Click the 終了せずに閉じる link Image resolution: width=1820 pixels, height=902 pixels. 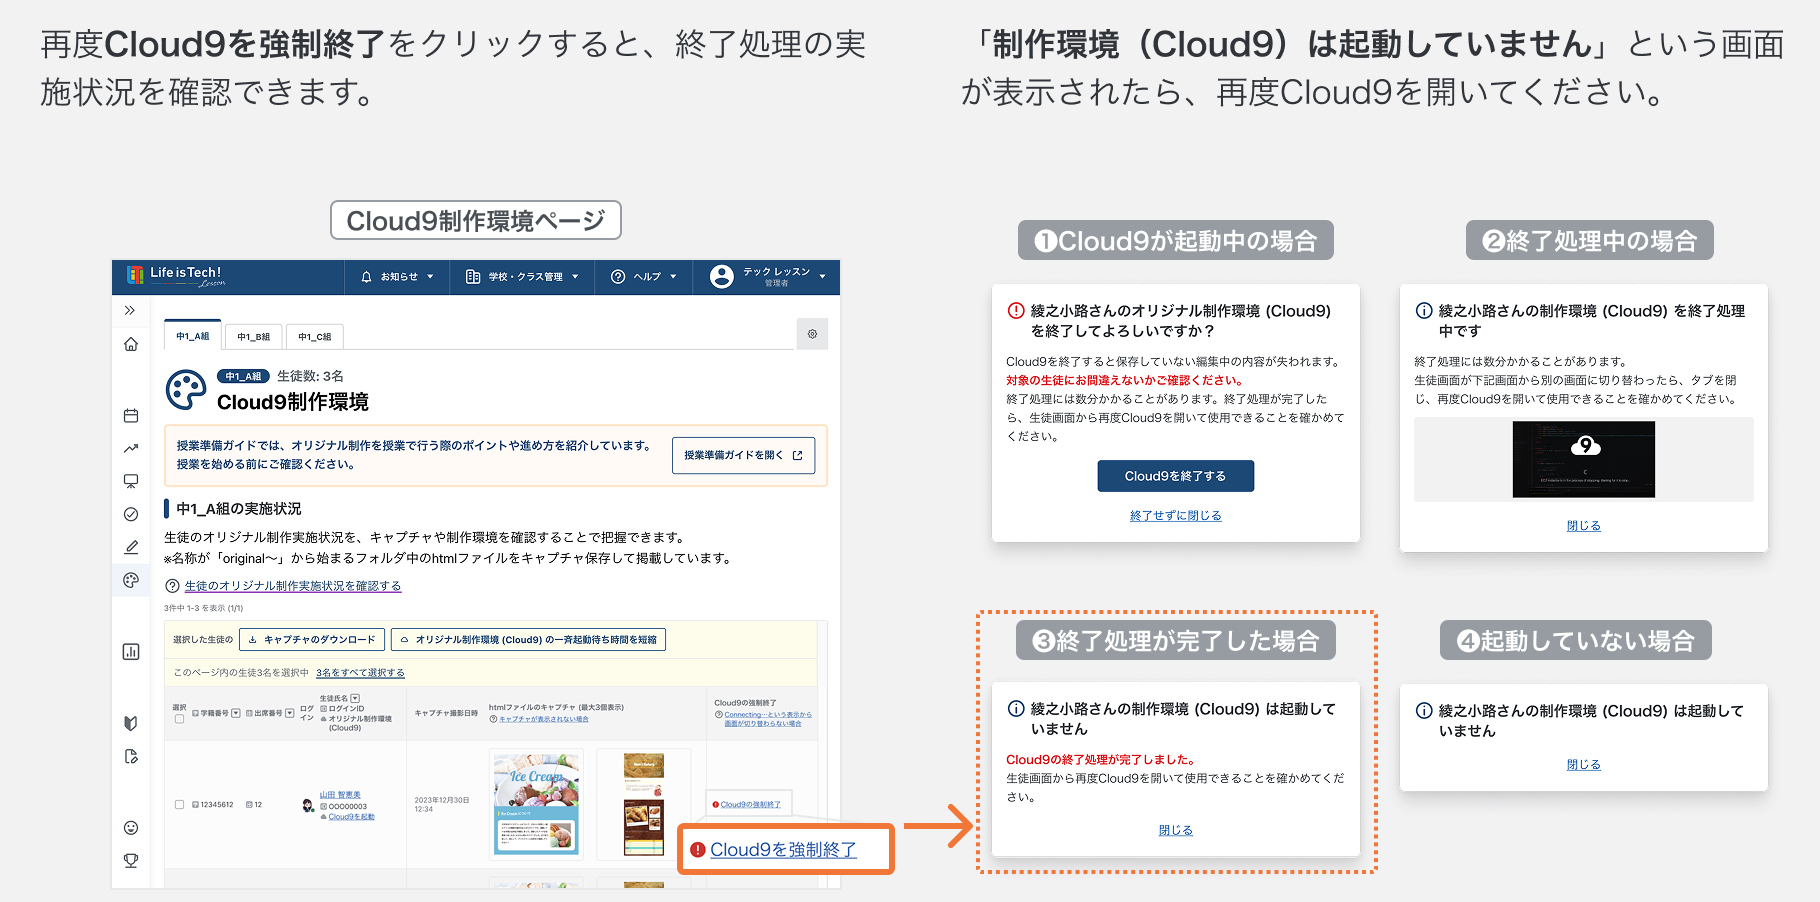[1175, 516]
